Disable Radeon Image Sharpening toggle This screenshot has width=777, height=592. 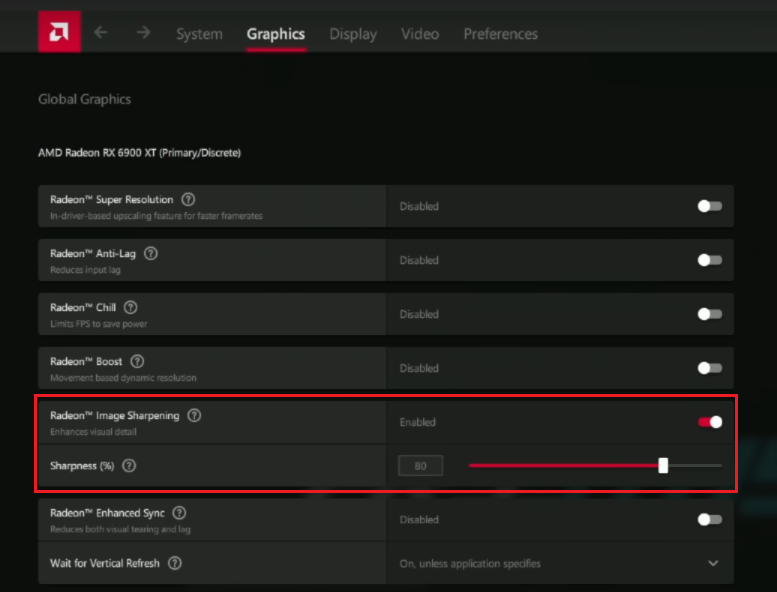point(709,422)
